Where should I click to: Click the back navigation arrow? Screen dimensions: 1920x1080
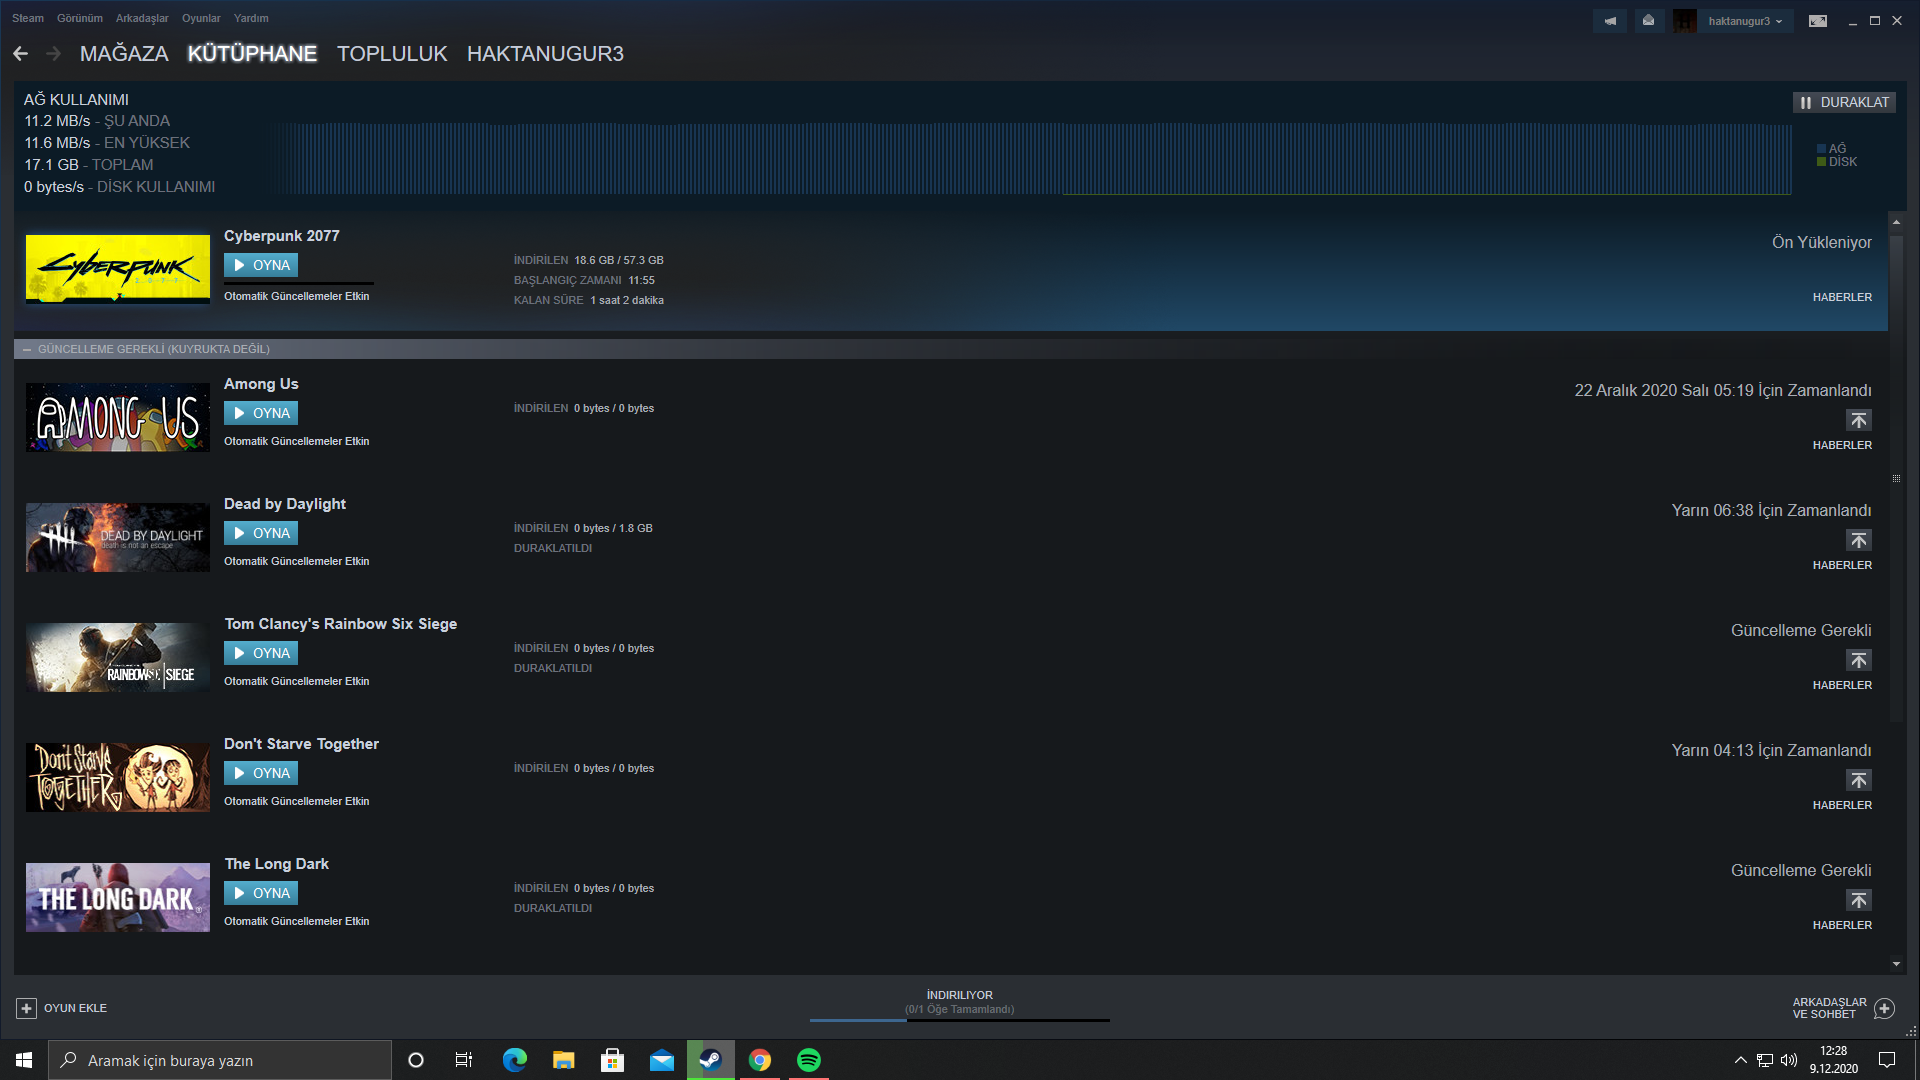(20, 54)
